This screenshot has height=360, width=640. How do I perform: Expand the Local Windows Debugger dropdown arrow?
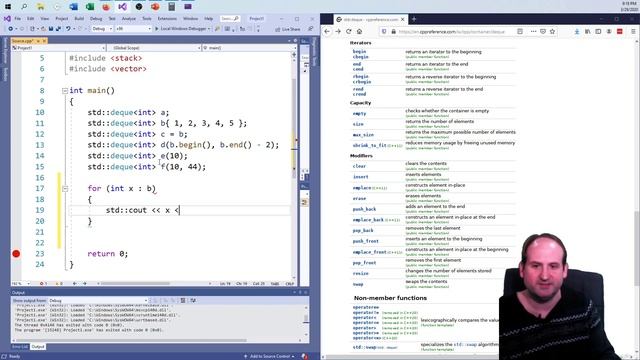[209, 29]
